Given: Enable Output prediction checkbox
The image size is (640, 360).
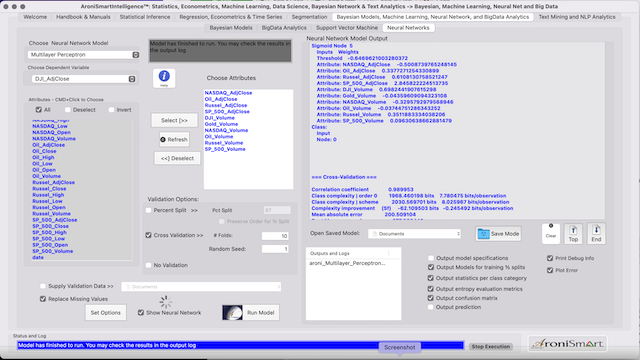Looking at the screenshot, I should point(431,307).
